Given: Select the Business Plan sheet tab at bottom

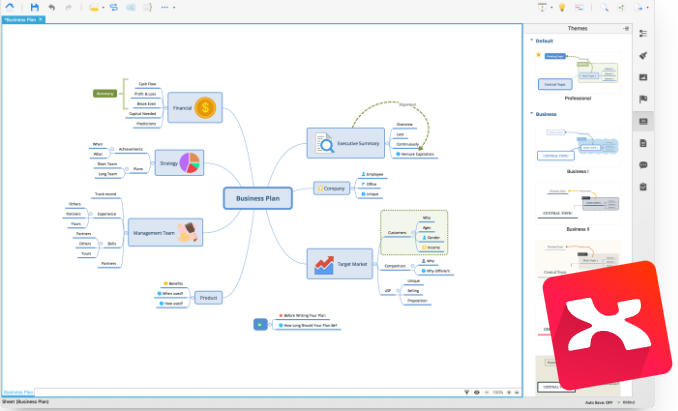Looking at the screenshot, I should point(17,392).
